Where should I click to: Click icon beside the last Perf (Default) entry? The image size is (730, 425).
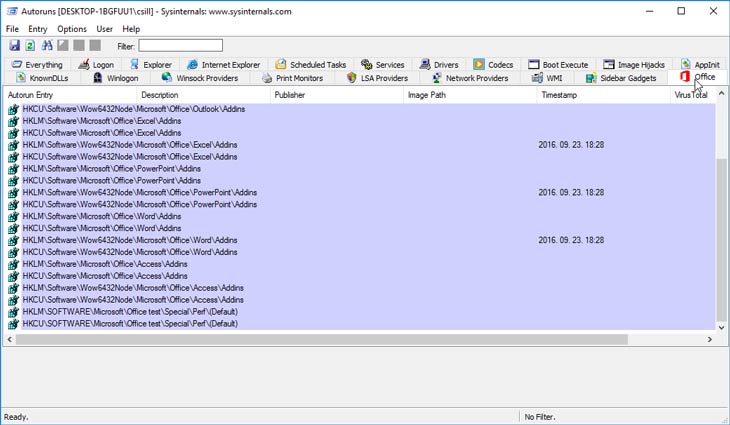(x=13, y=324)
